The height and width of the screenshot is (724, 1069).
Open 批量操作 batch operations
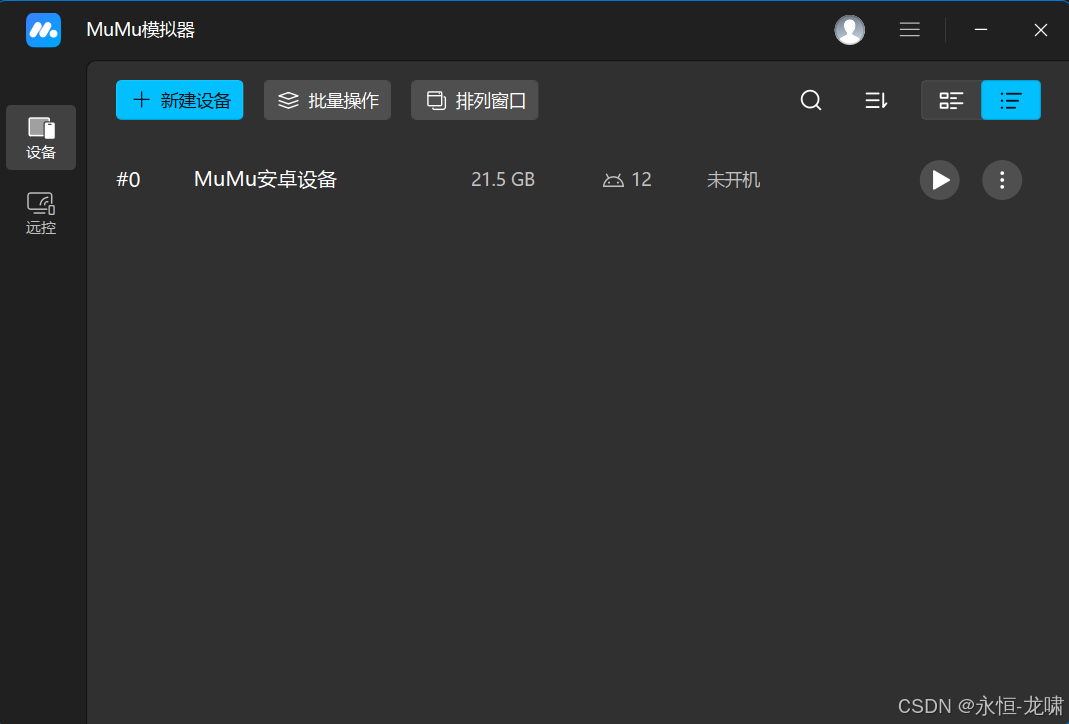click(327, 100)
